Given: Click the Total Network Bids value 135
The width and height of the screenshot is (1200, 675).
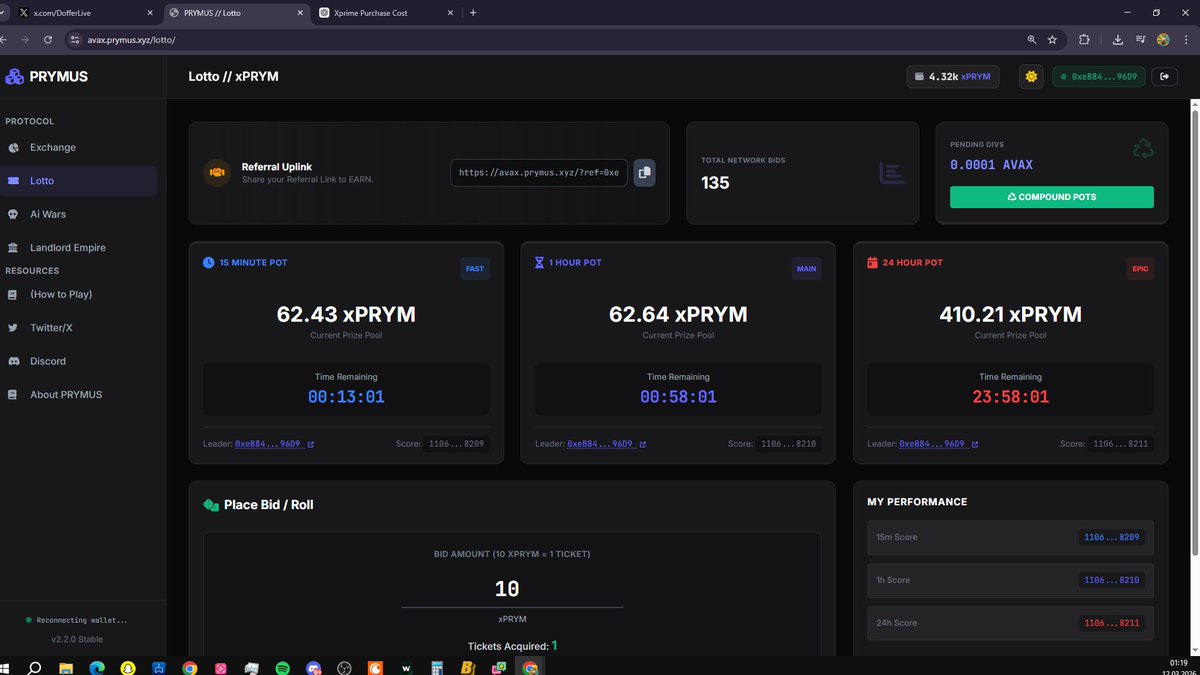Looking at the screenshot, I should [x=715, y=183].
